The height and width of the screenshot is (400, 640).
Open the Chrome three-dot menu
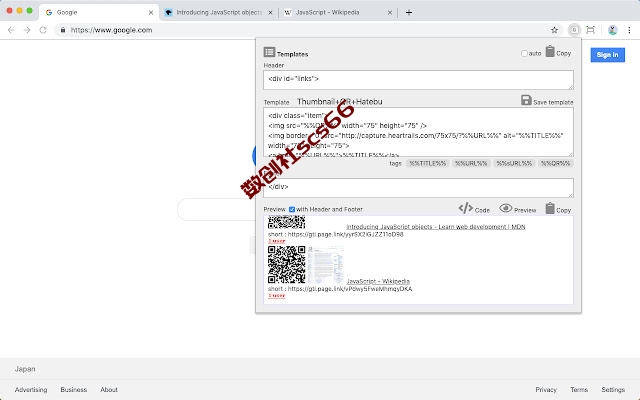(629, 30)
